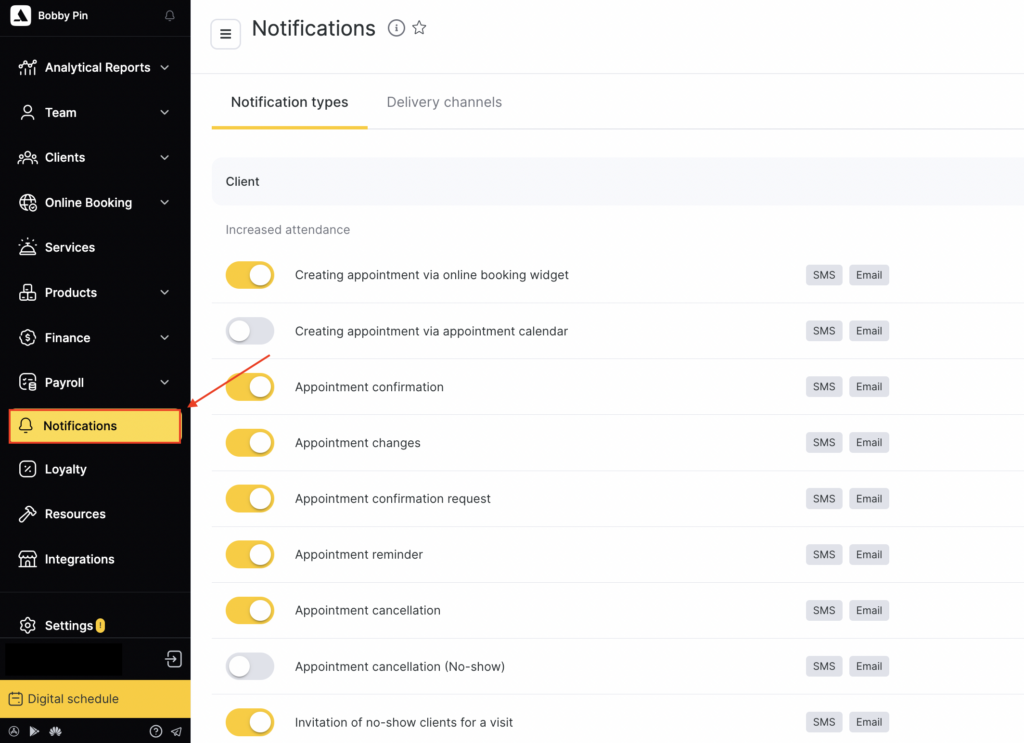Click the logout icon in the sidebar footer

(x=174, y=659)
